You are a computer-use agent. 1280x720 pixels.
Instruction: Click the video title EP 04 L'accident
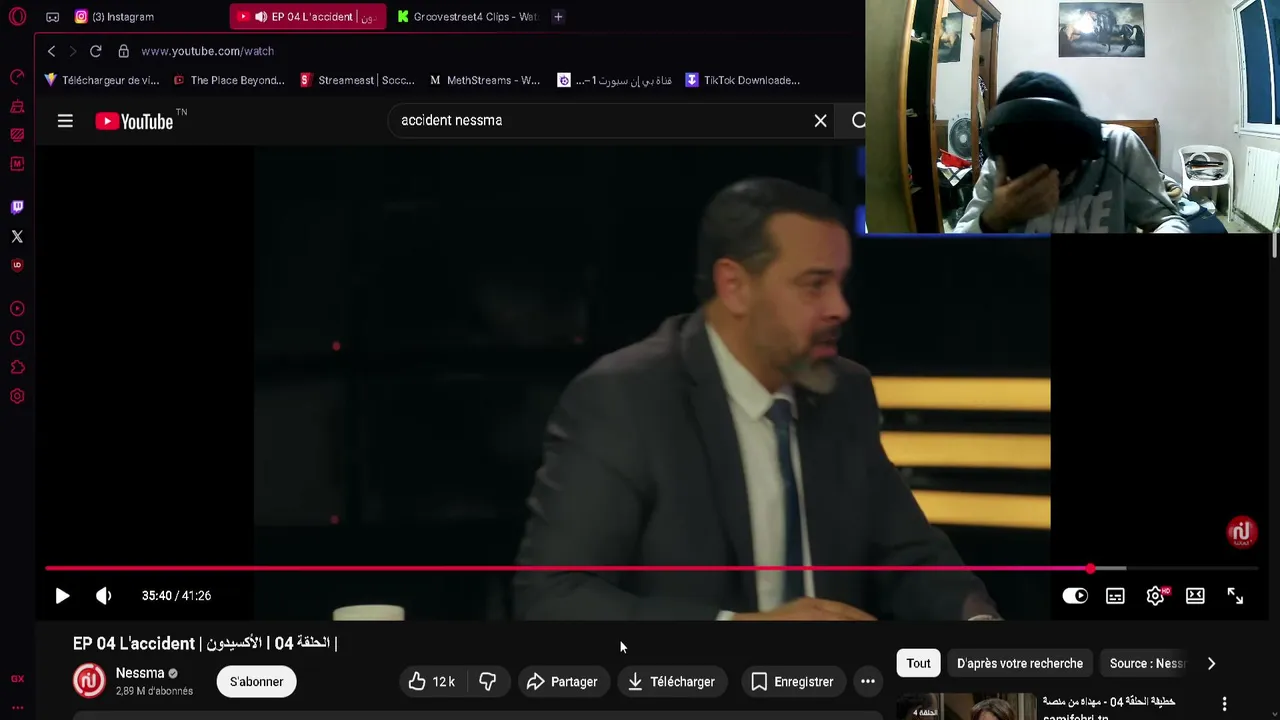pyautogui.click(x=205, y=643)
